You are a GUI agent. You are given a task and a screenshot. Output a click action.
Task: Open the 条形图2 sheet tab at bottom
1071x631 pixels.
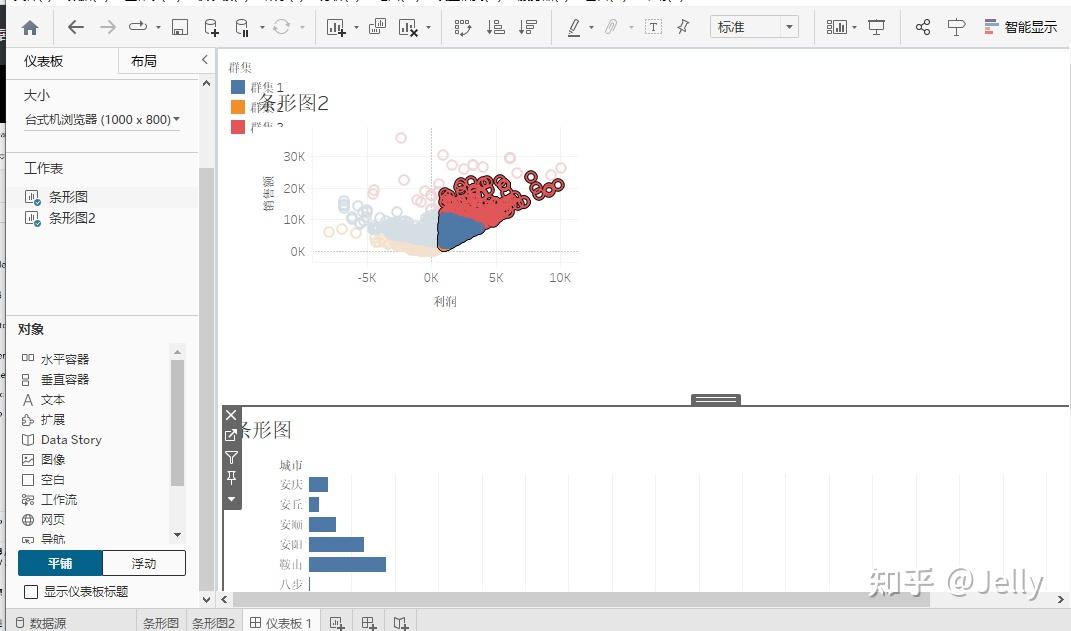point(214,623)
